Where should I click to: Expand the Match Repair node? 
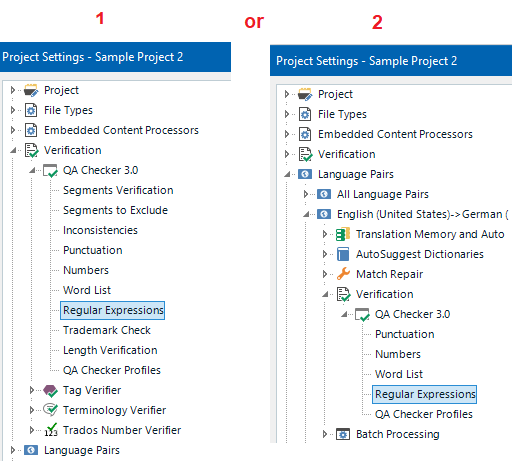click(325, 274)
